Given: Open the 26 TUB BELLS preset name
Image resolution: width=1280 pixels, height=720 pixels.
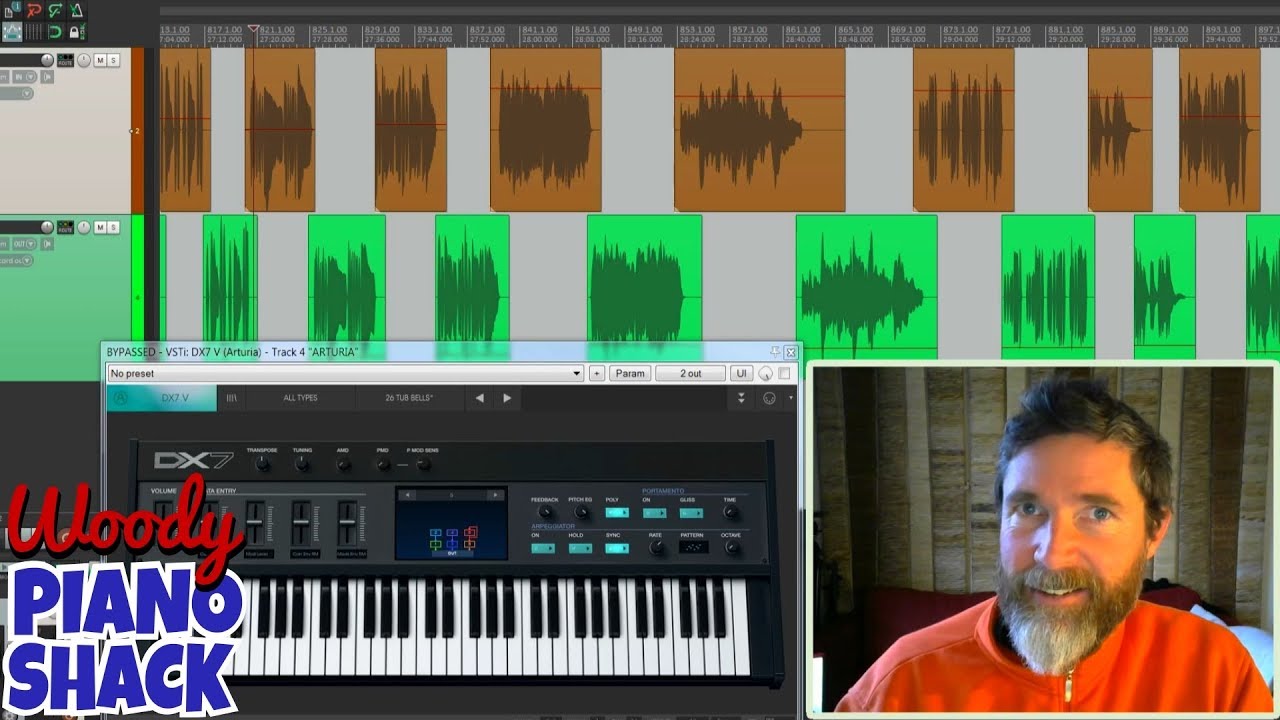Looking at the screenshot, I should [x=409, y=398].
